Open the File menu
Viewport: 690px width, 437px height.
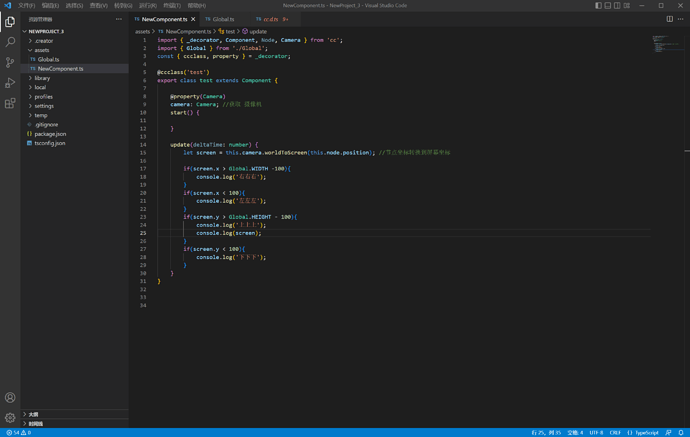click(x=26, y=5)
